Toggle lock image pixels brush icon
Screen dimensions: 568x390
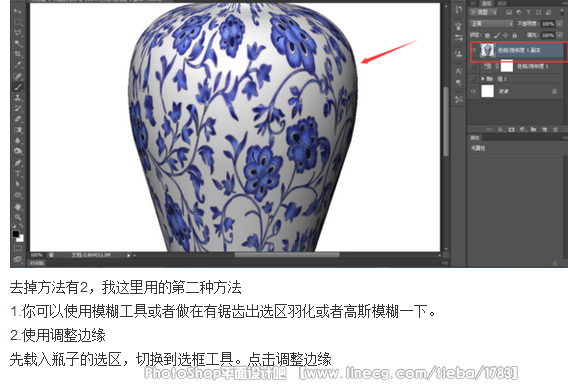(x=497, y=35)
